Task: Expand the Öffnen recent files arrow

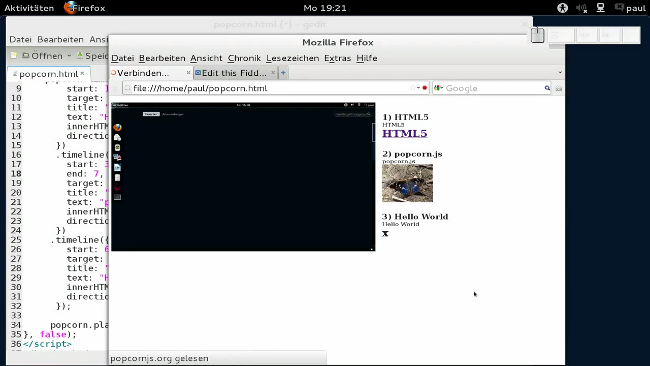Action: pos(69,56)
